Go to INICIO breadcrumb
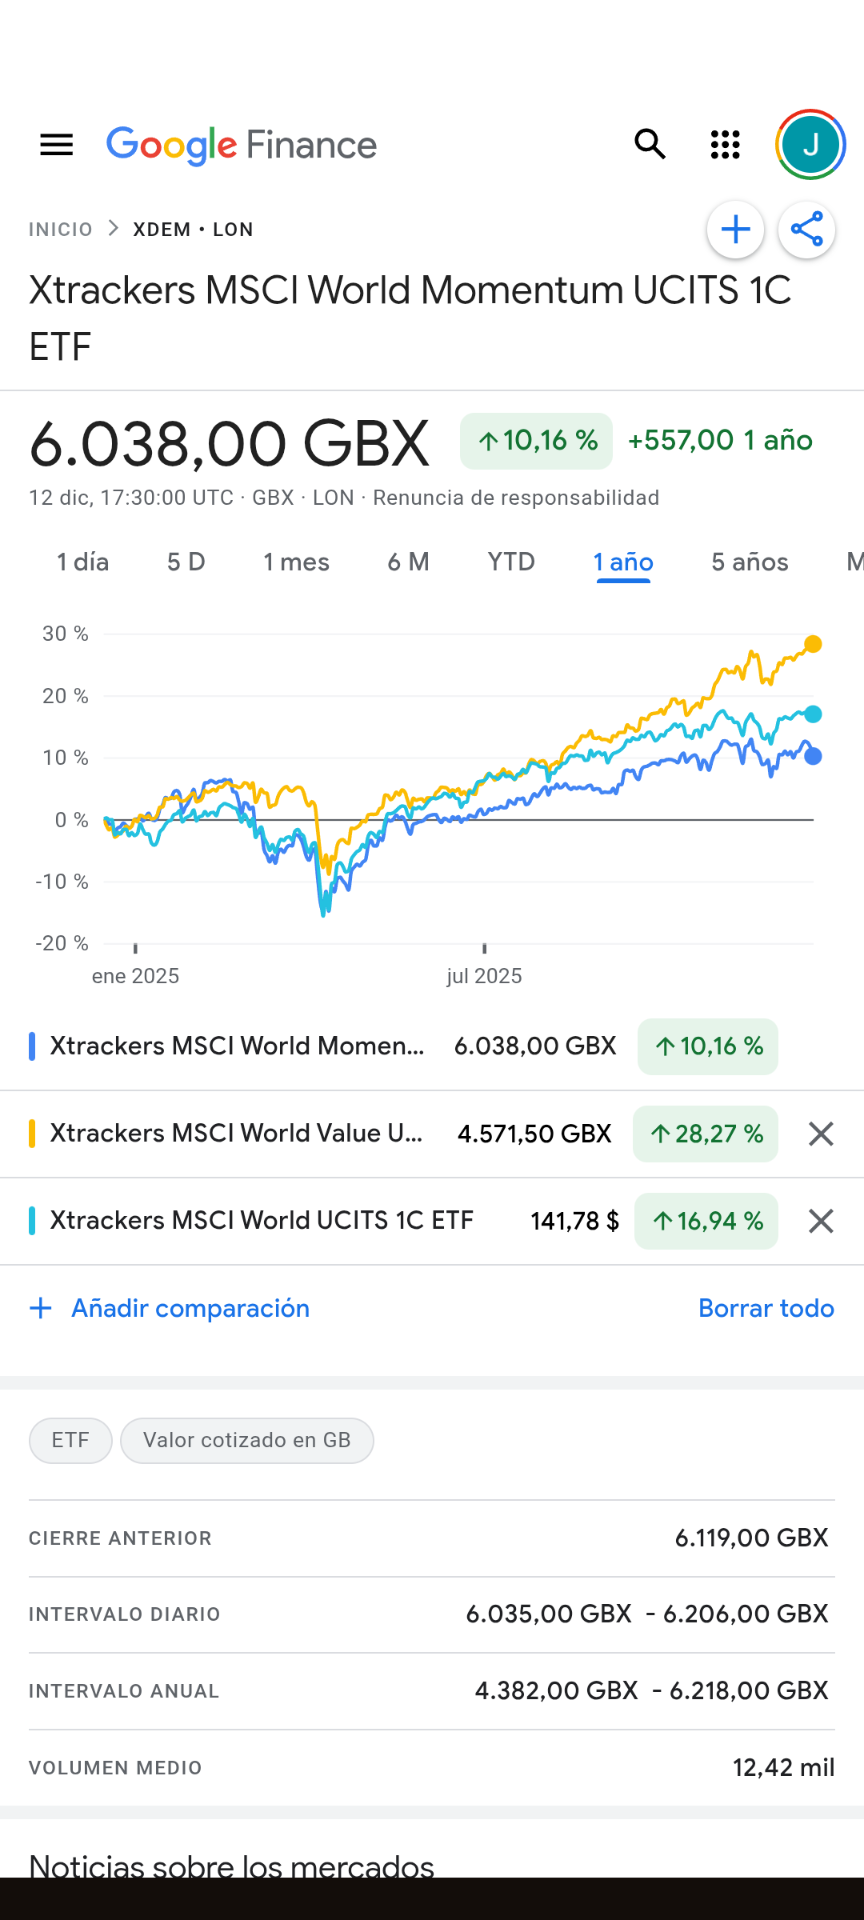The height and width of the screenshot is (1920, 864). point(60,229)
